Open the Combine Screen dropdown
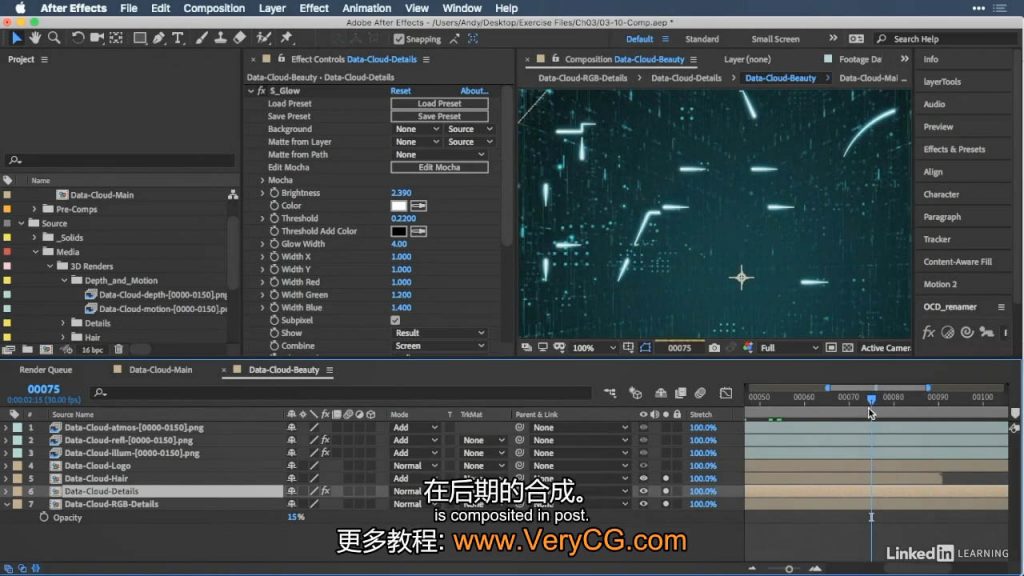Image resolution: width=1024 pixels, height=576 pixels. click(440, 346)
